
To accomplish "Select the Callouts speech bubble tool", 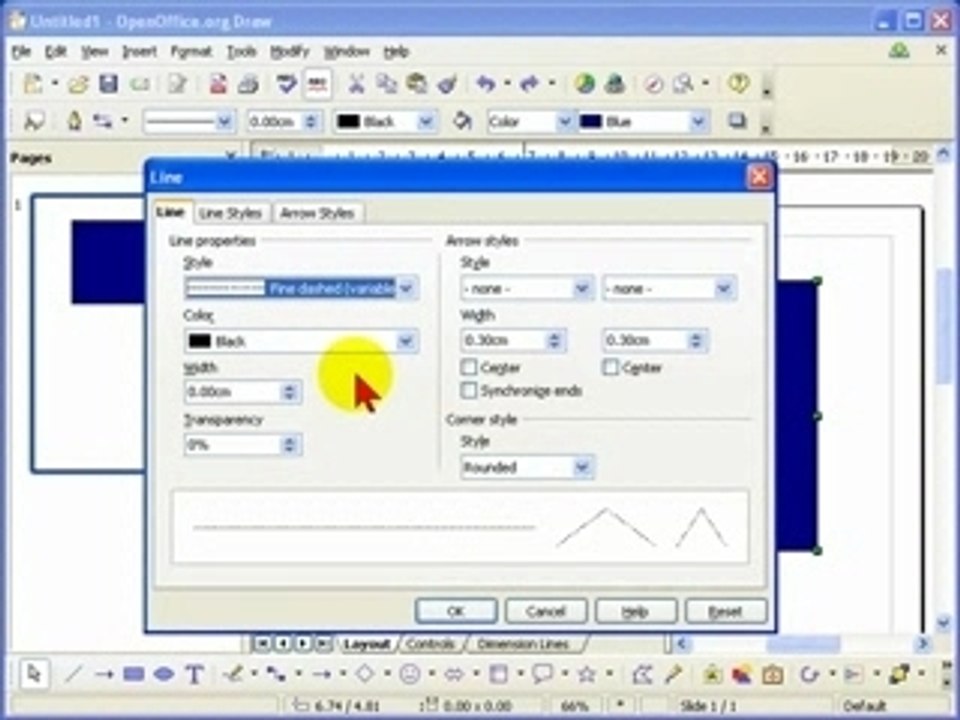I will 542,674.
